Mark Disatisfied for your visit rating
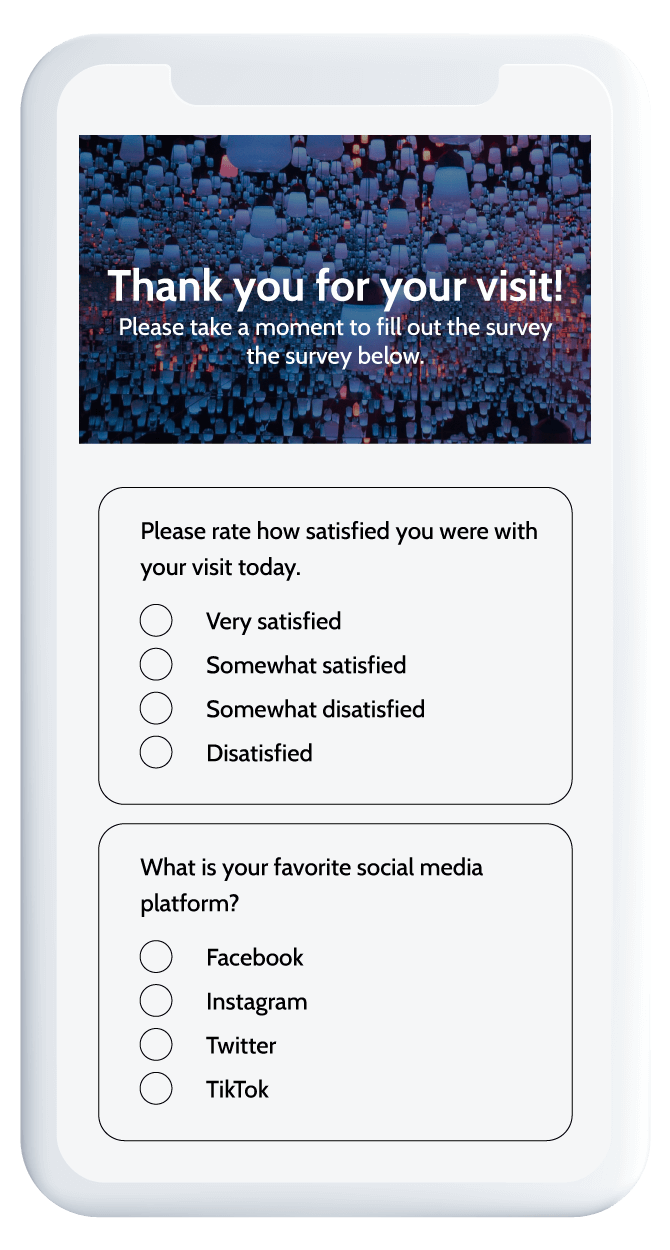Viewport: 670px width, 1250px height. (156, 750)
